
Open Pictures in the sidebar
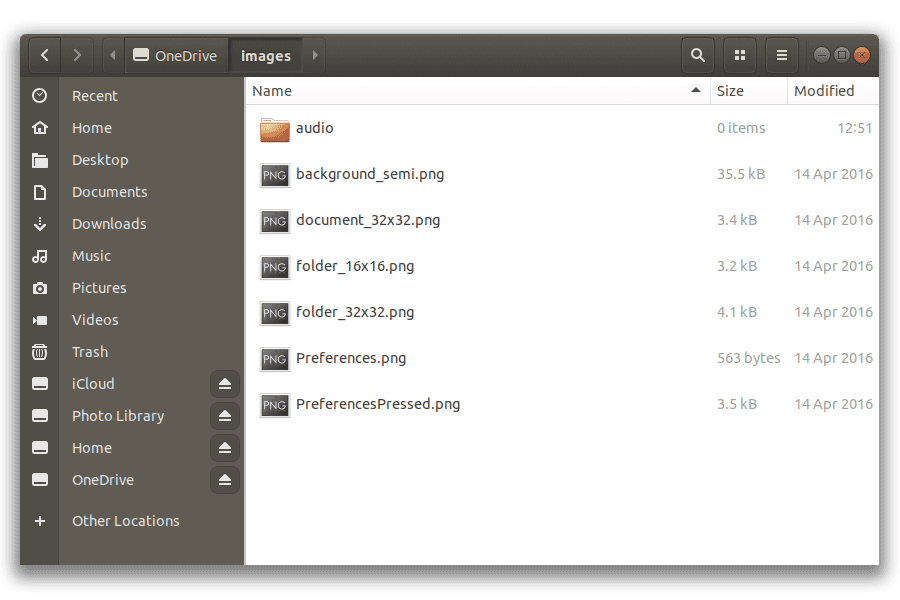click(99, 288)
